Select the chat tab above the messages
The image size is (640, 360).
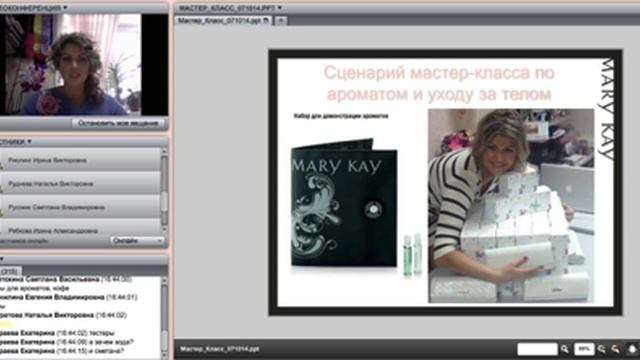pos(10,271)
